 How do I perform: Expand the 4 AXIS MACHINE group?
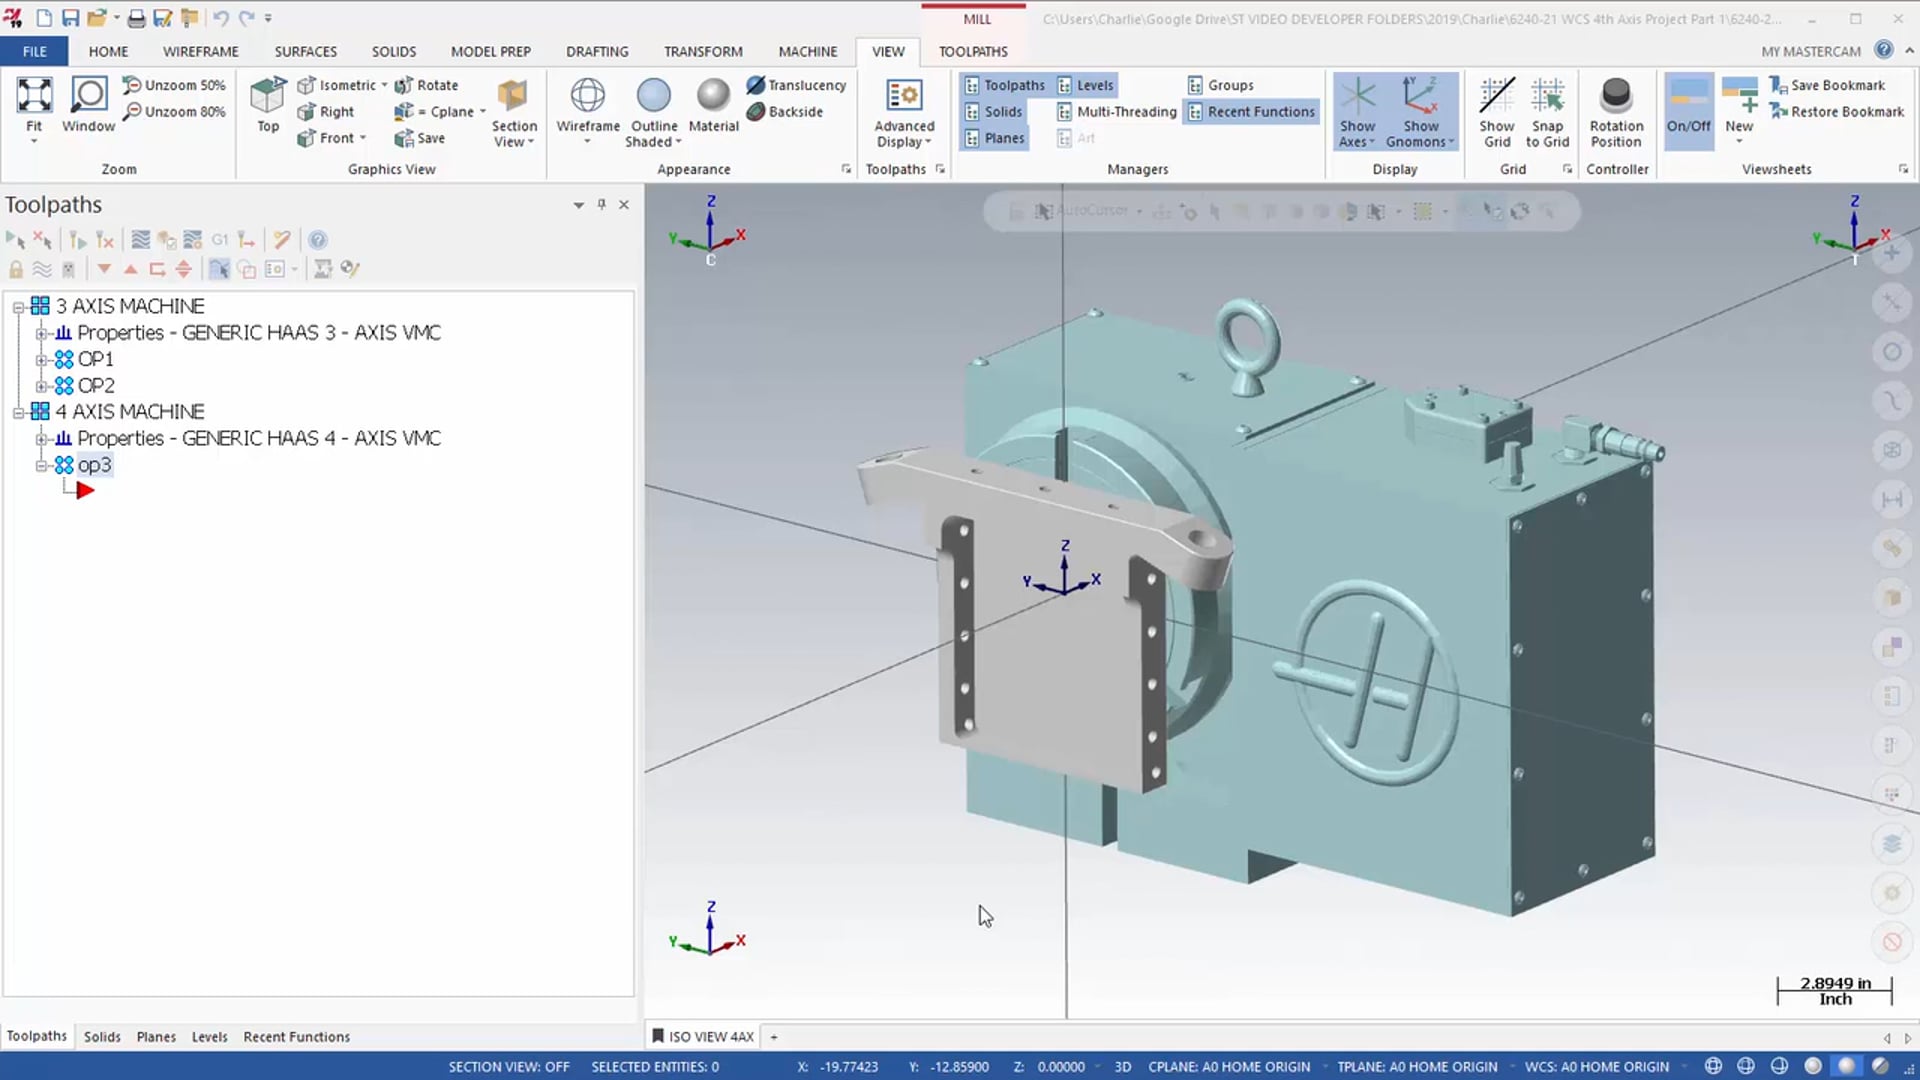coord(18,410)
